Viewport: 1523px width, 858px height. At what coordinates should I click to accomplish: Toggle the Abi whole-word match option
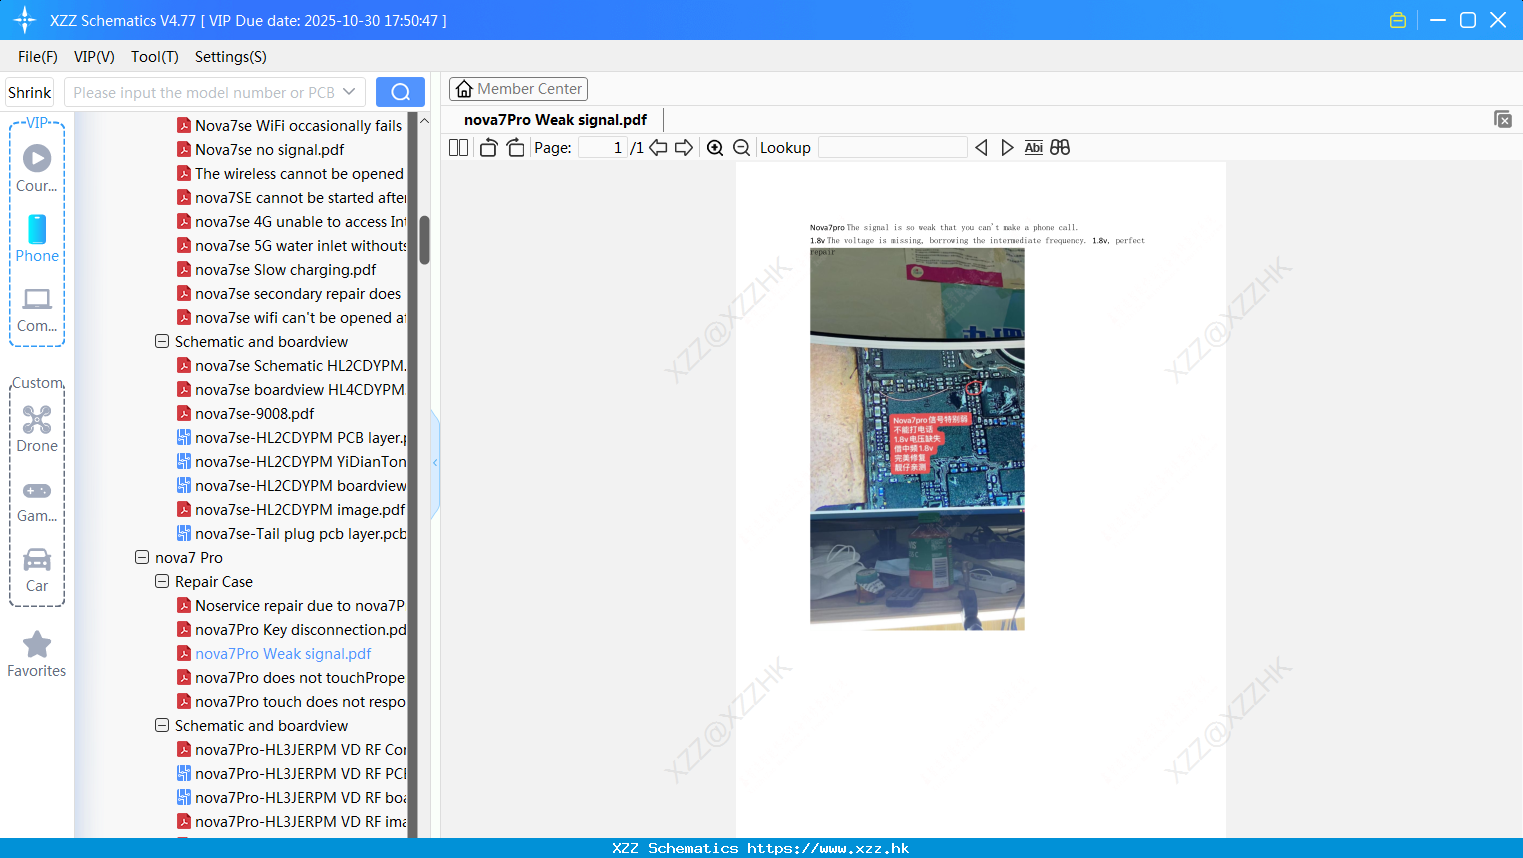click(x=1033, y=147)
